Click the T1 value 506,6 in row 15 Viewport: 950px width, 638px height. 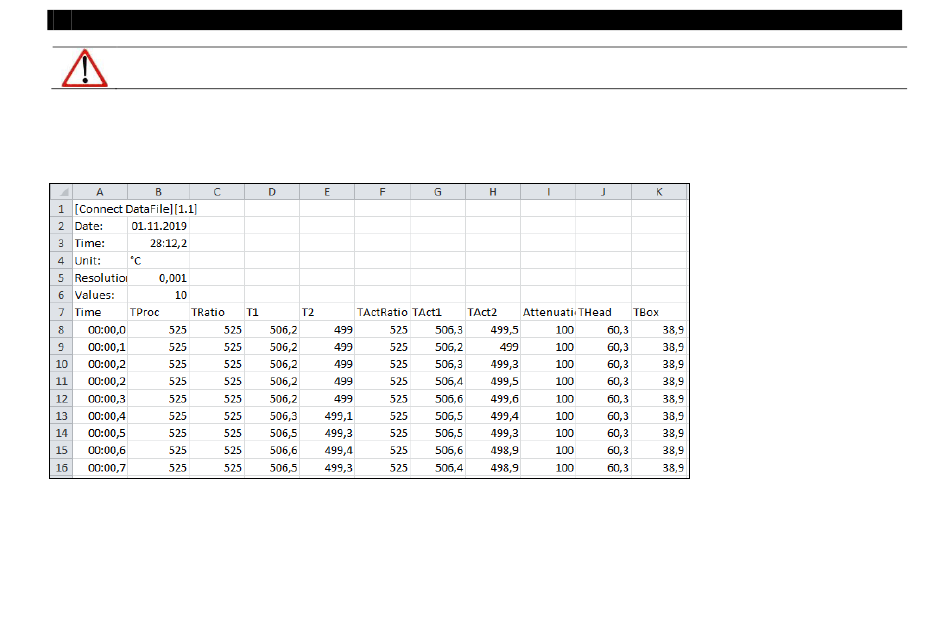click(272, 450)
